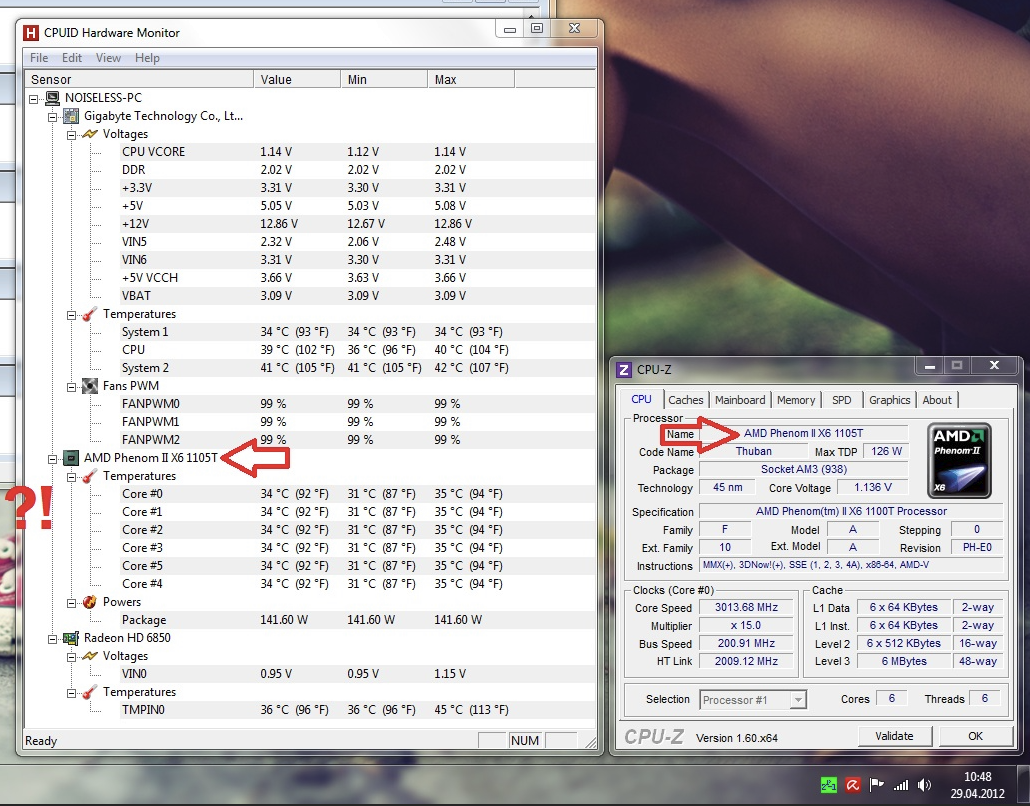Click the Powers flame icon
The image size is (1030, 806).
(x=90, y=602)
